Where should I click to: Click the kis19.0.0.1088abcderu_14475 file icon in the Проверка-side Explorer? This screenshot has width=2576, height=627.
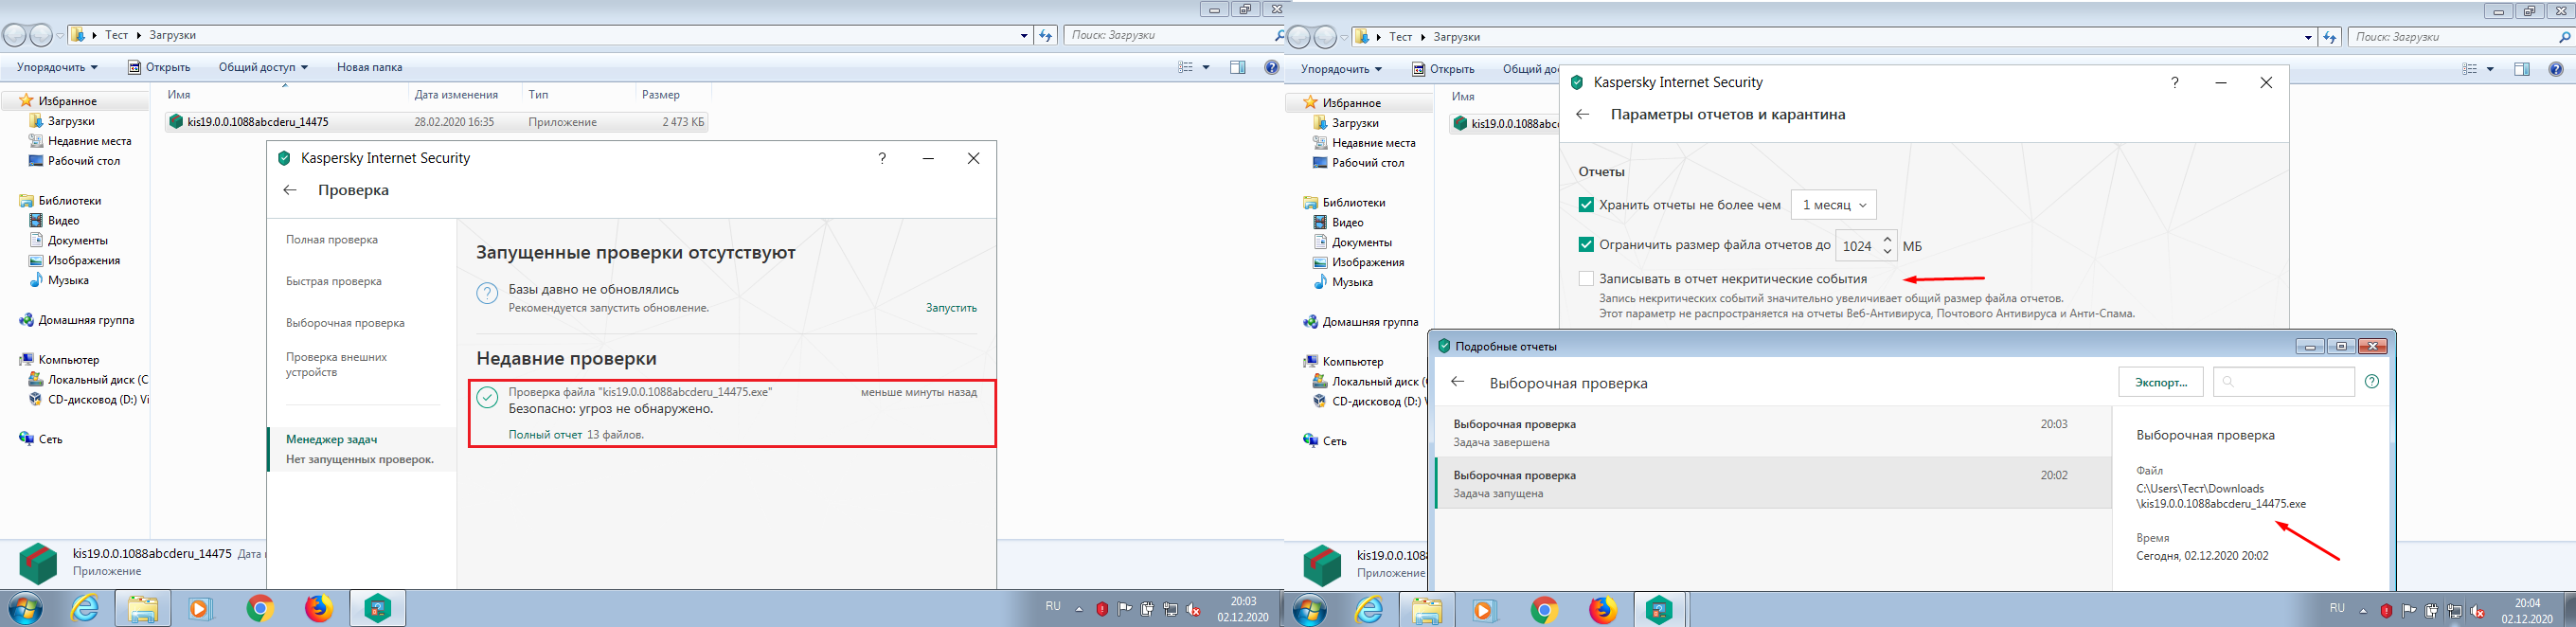point(176,122)
